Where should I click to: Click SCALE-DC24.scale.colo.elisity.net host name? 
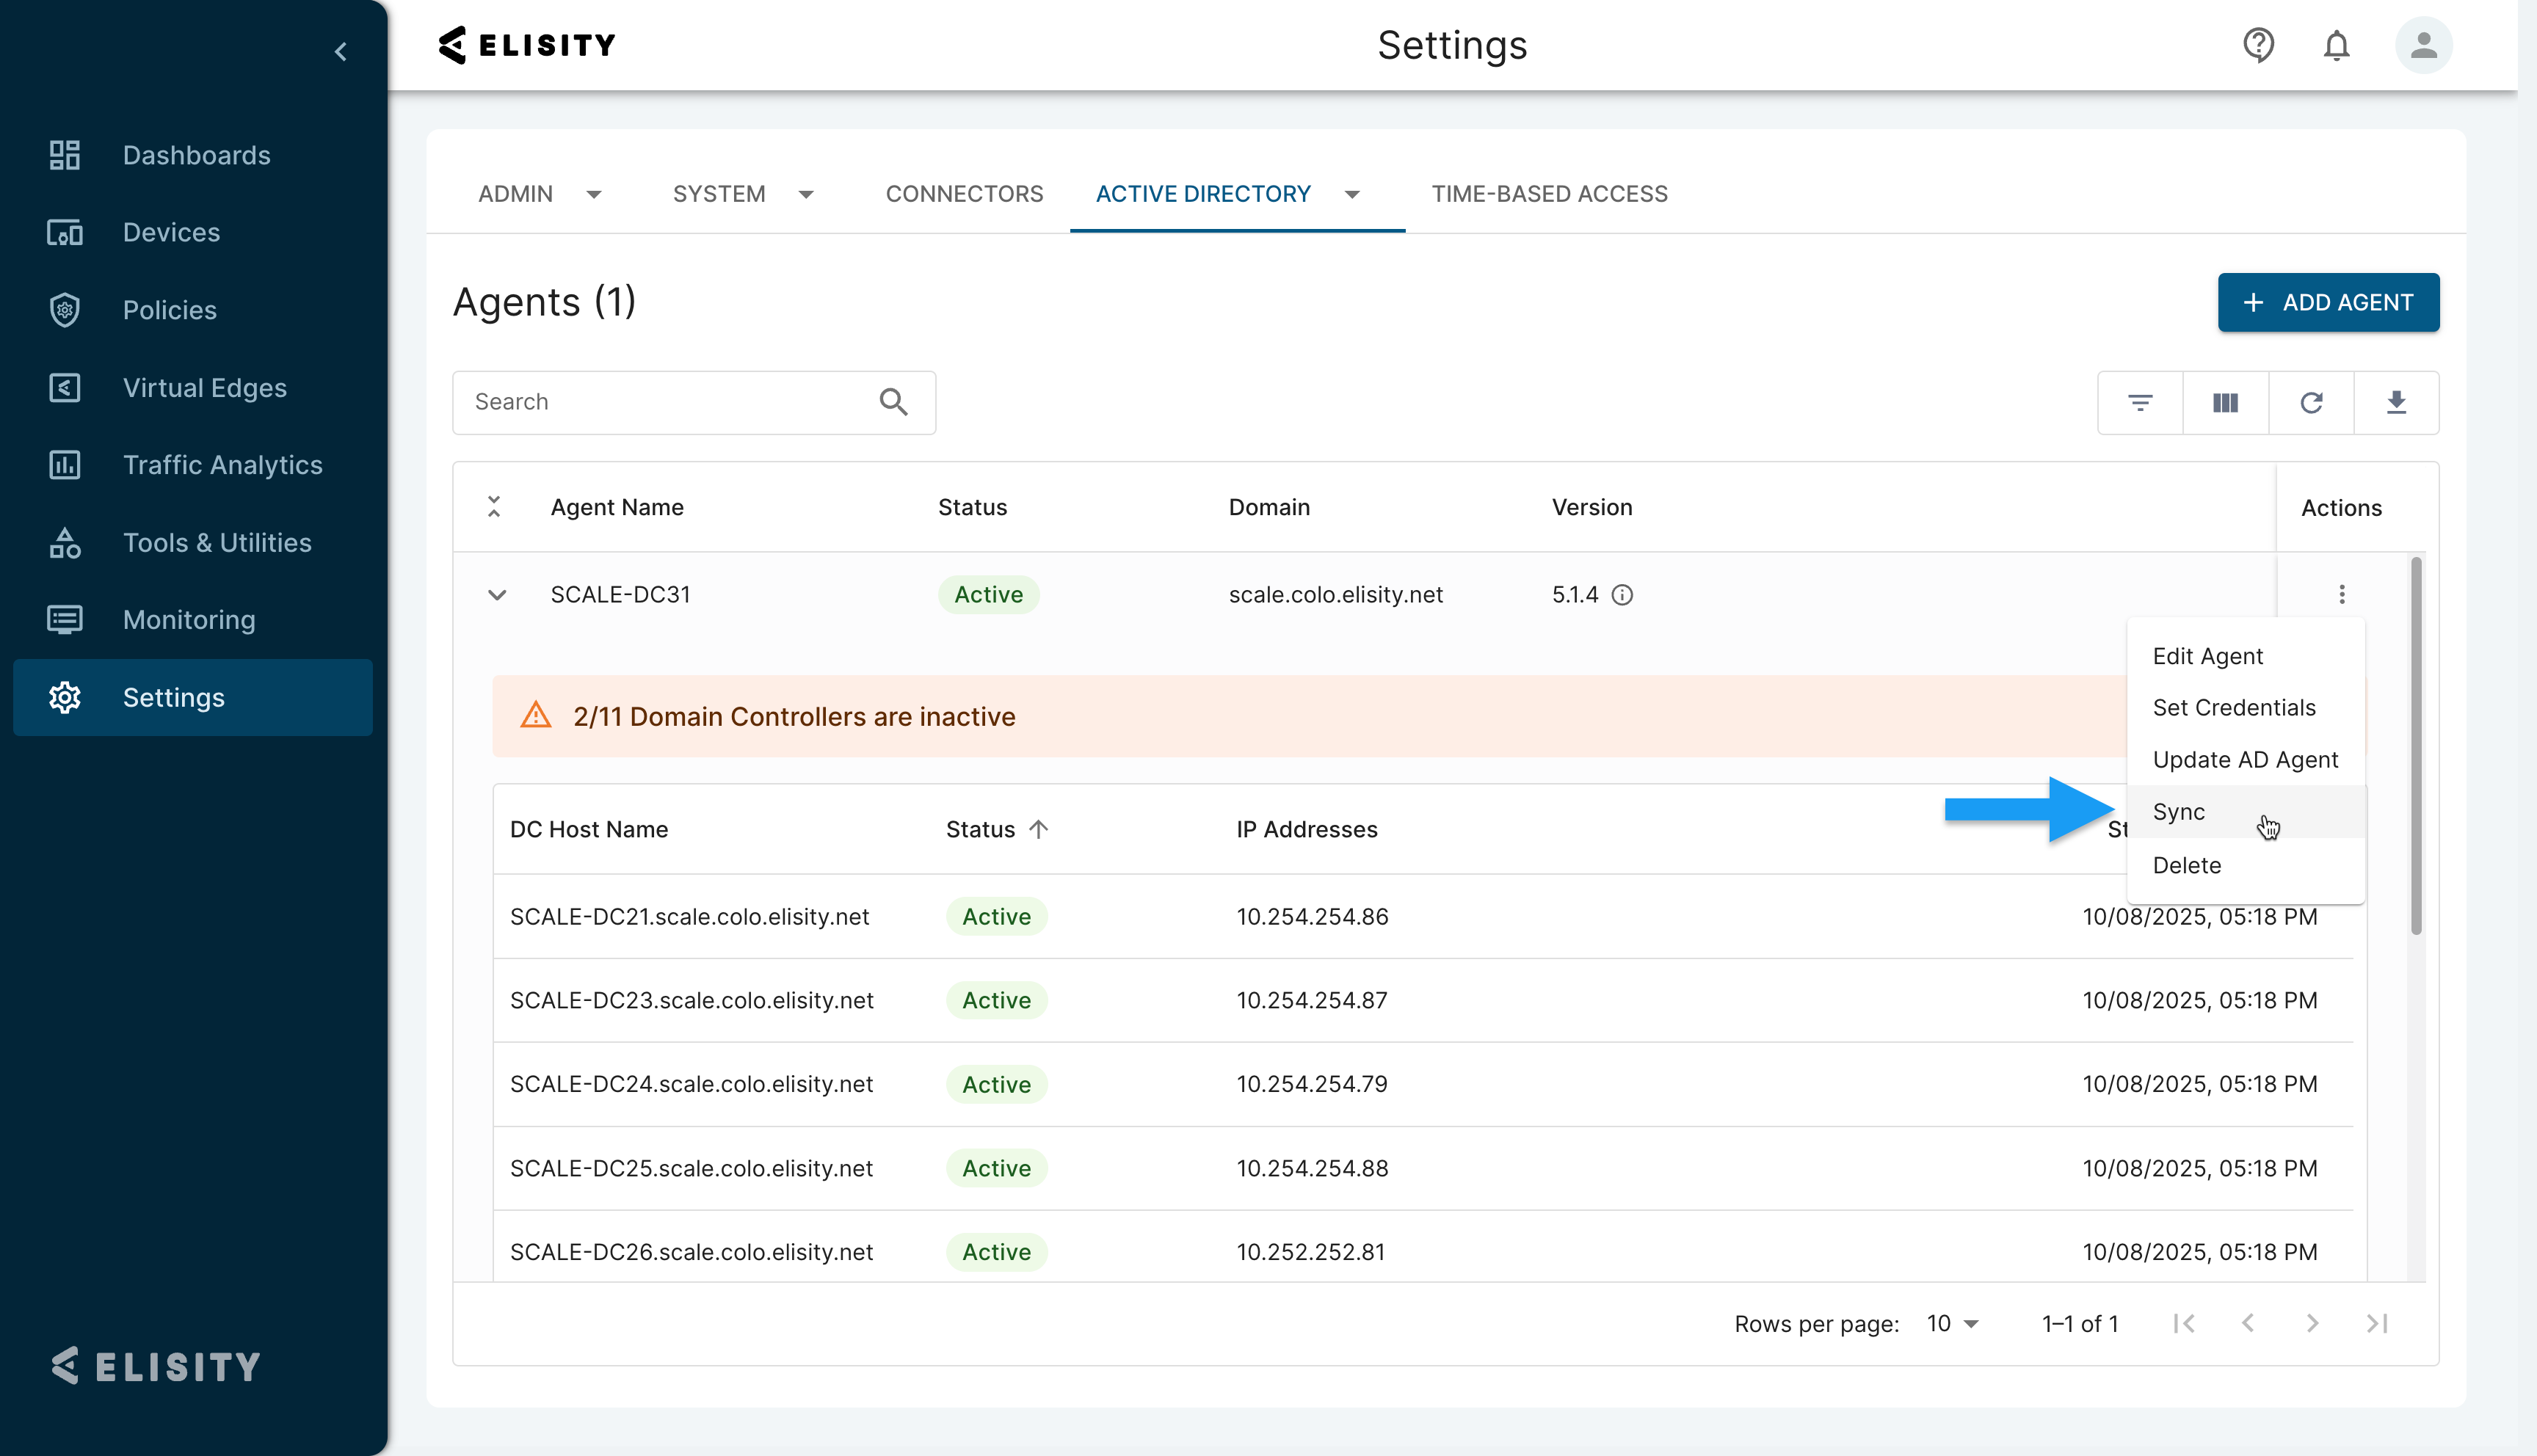pyautogui.click(x=691, y=1084)
